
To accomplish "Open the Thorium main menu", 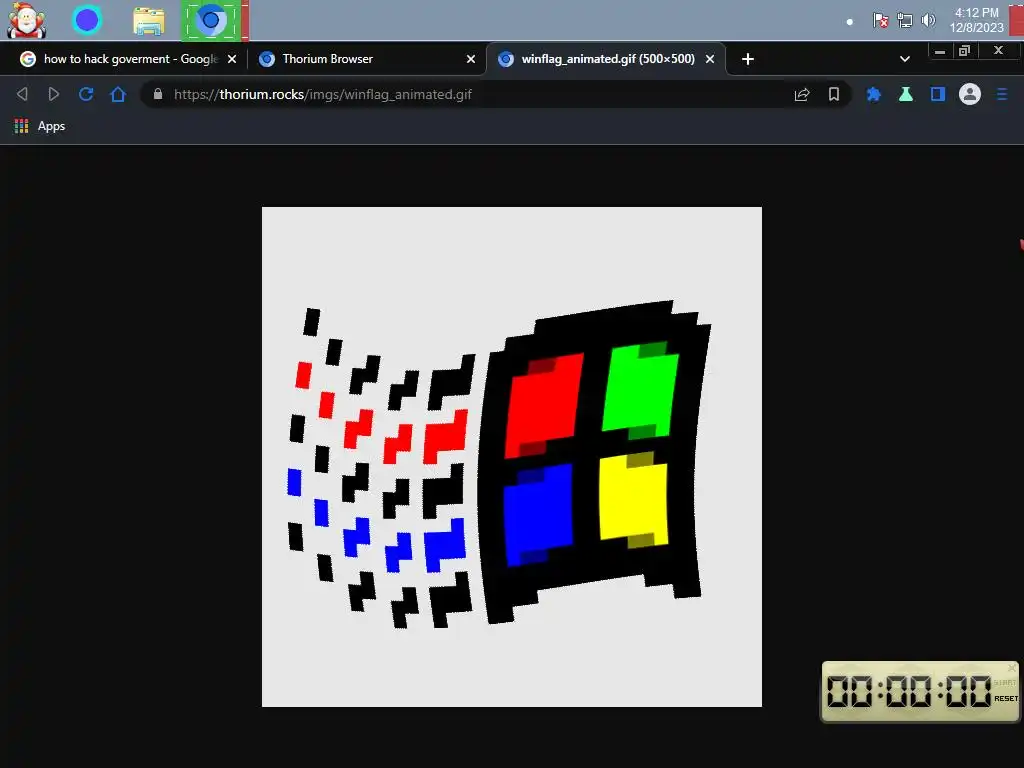I will coord(1002,95).
